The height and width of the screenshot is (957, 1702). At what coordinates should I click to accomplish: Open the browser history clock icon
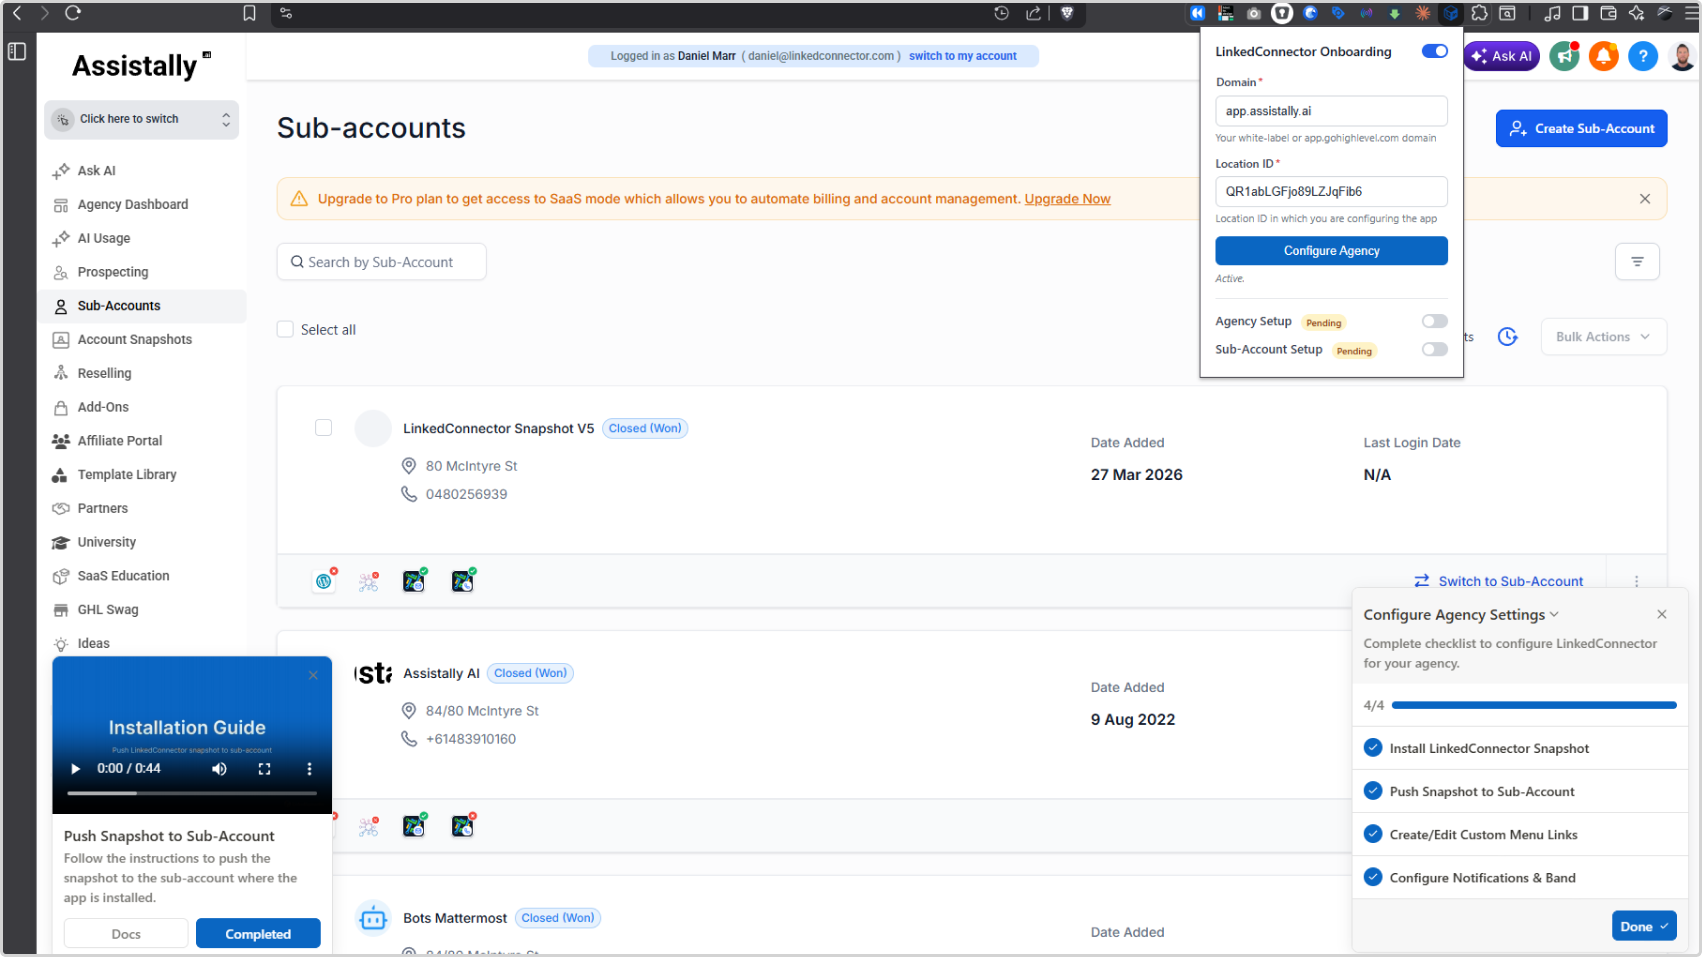pos(1001,13)
